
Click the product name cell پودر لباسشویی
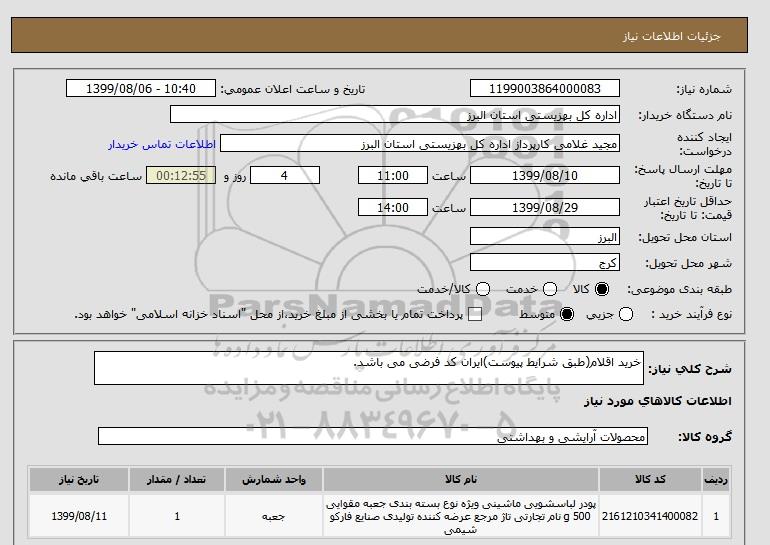point(461,517)
